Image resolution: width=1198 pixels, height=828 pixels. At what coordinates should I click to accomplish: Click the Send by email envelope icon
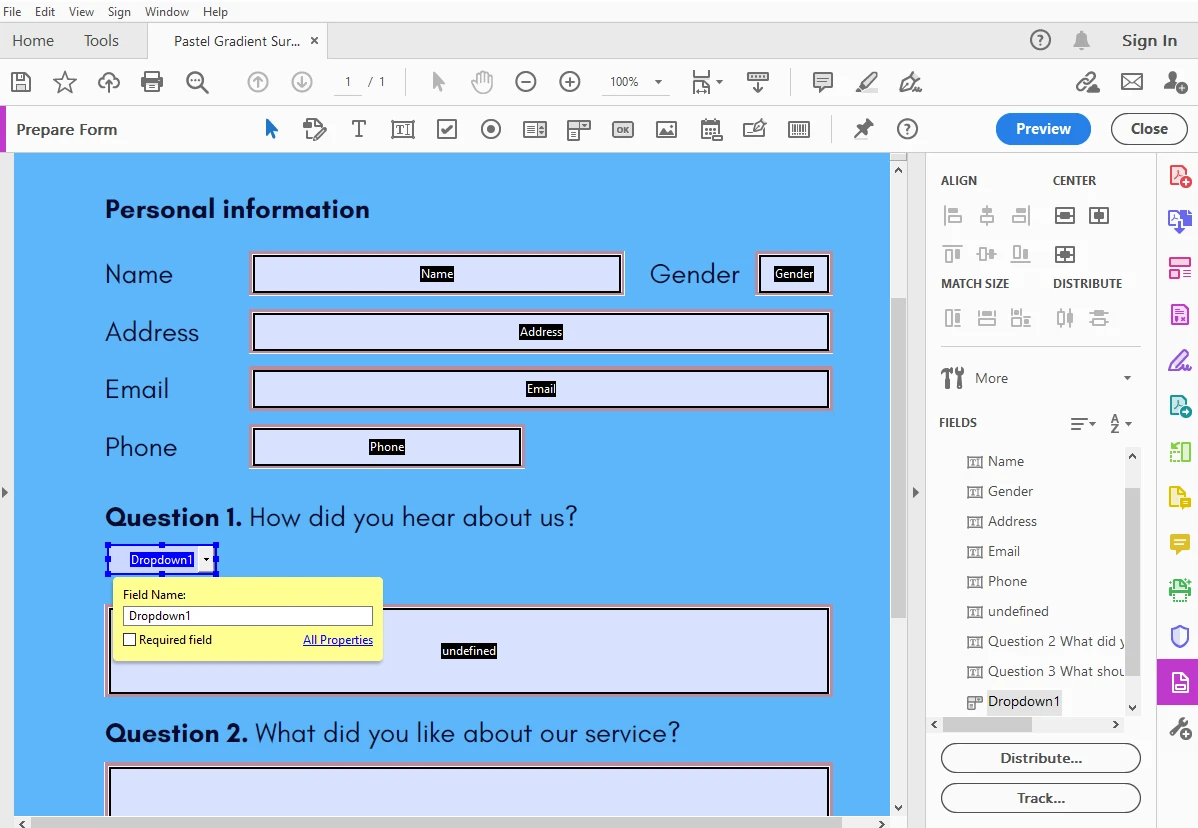pyautogui.click(x=1132, y=82)
